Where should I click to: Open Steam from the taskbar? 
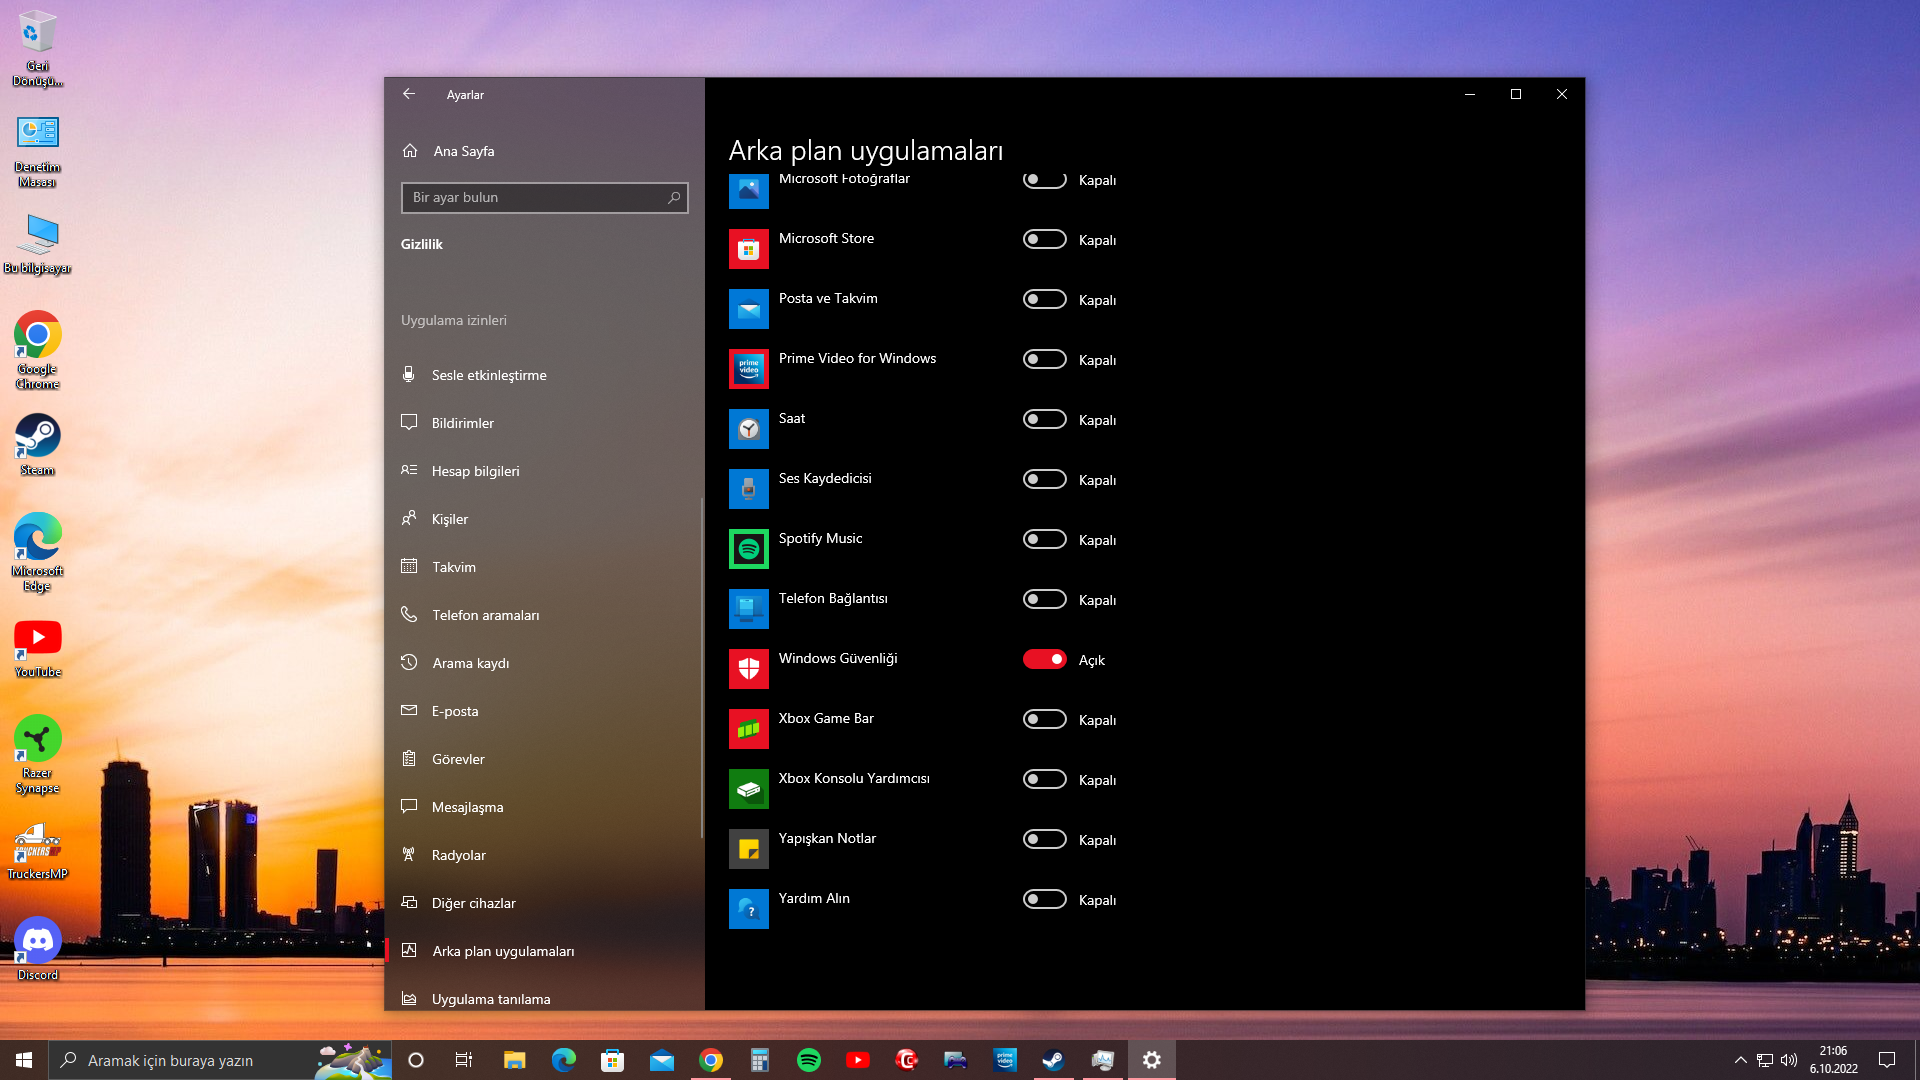1053,1060
